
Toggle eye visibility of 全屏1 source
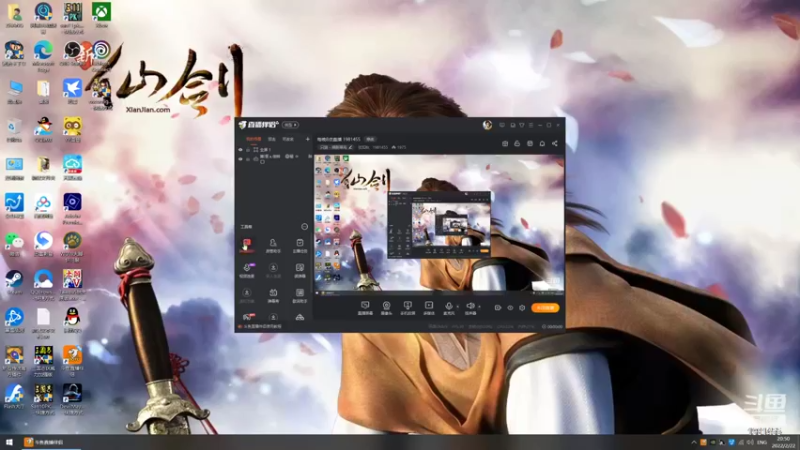(x=240, y=150)
